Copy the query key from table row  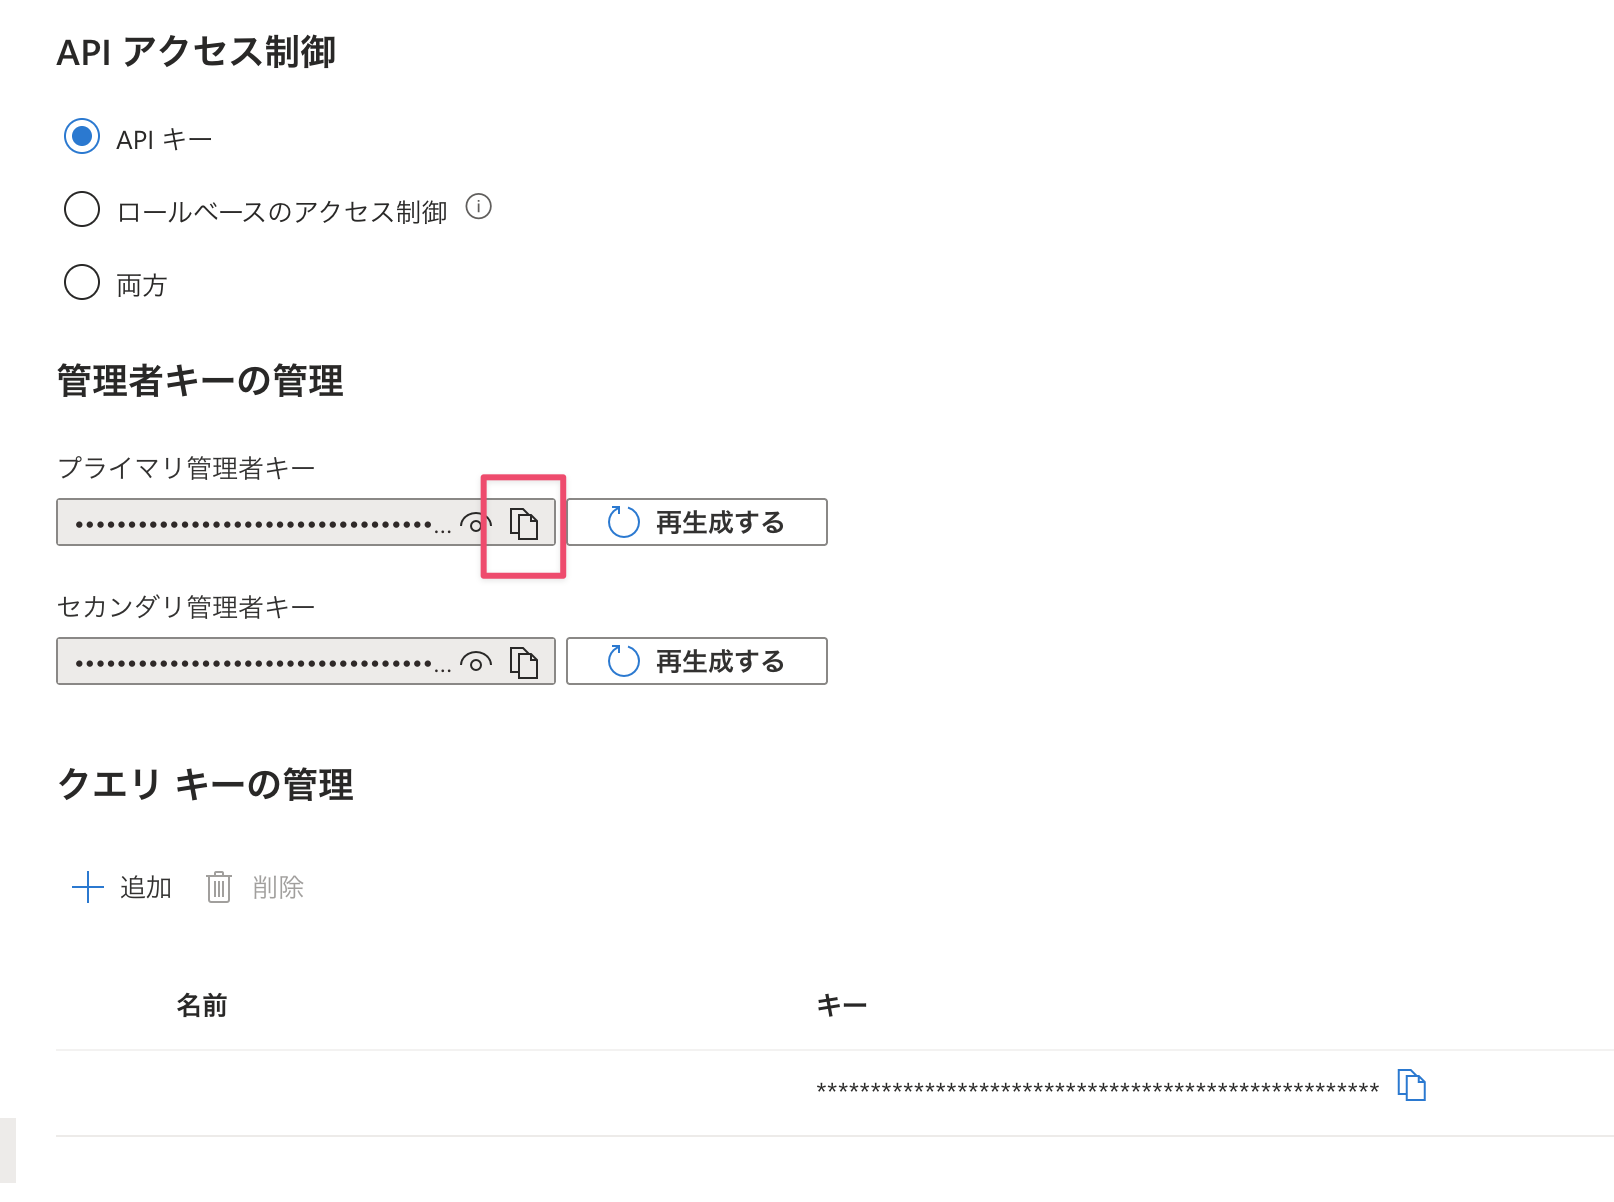[x=1411, y=1085]
